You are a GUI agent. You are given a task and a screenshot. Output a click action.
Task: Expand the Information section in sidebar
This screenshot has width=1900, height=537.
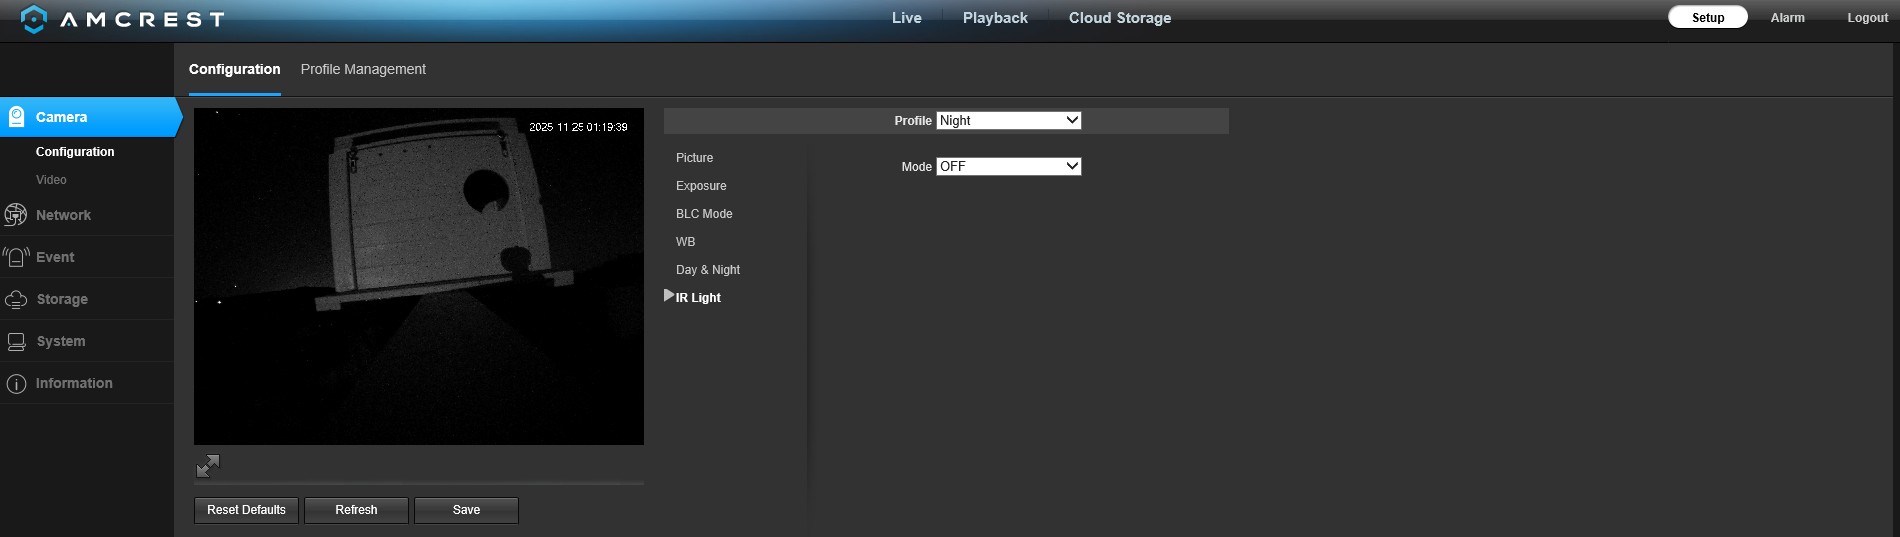click(x=87, y=383)
